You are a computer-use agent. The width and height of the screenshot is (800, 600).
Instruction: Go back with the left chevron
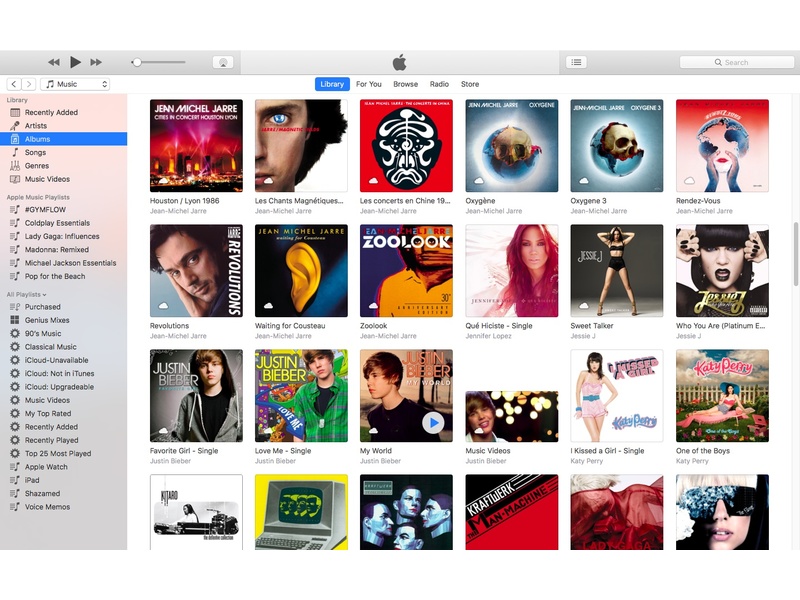14,84
